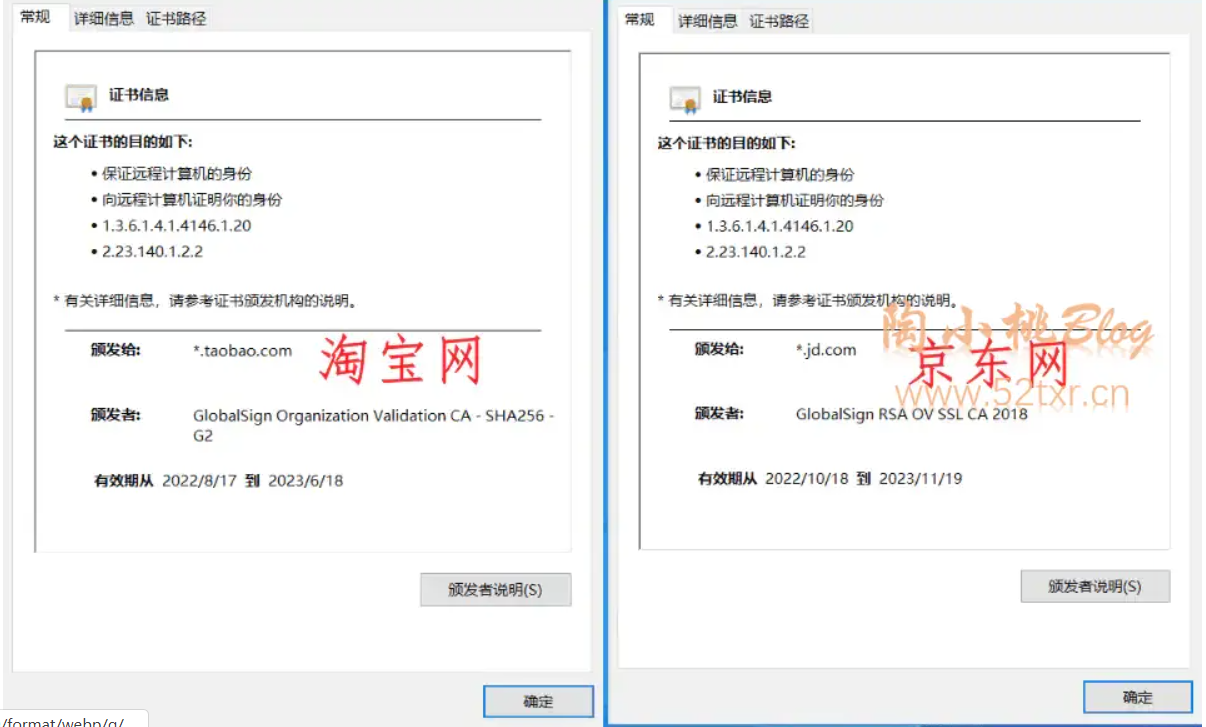Click 颁发给 label in taobao window
This screenshot has width=1206, height=727.
(116, 350)
